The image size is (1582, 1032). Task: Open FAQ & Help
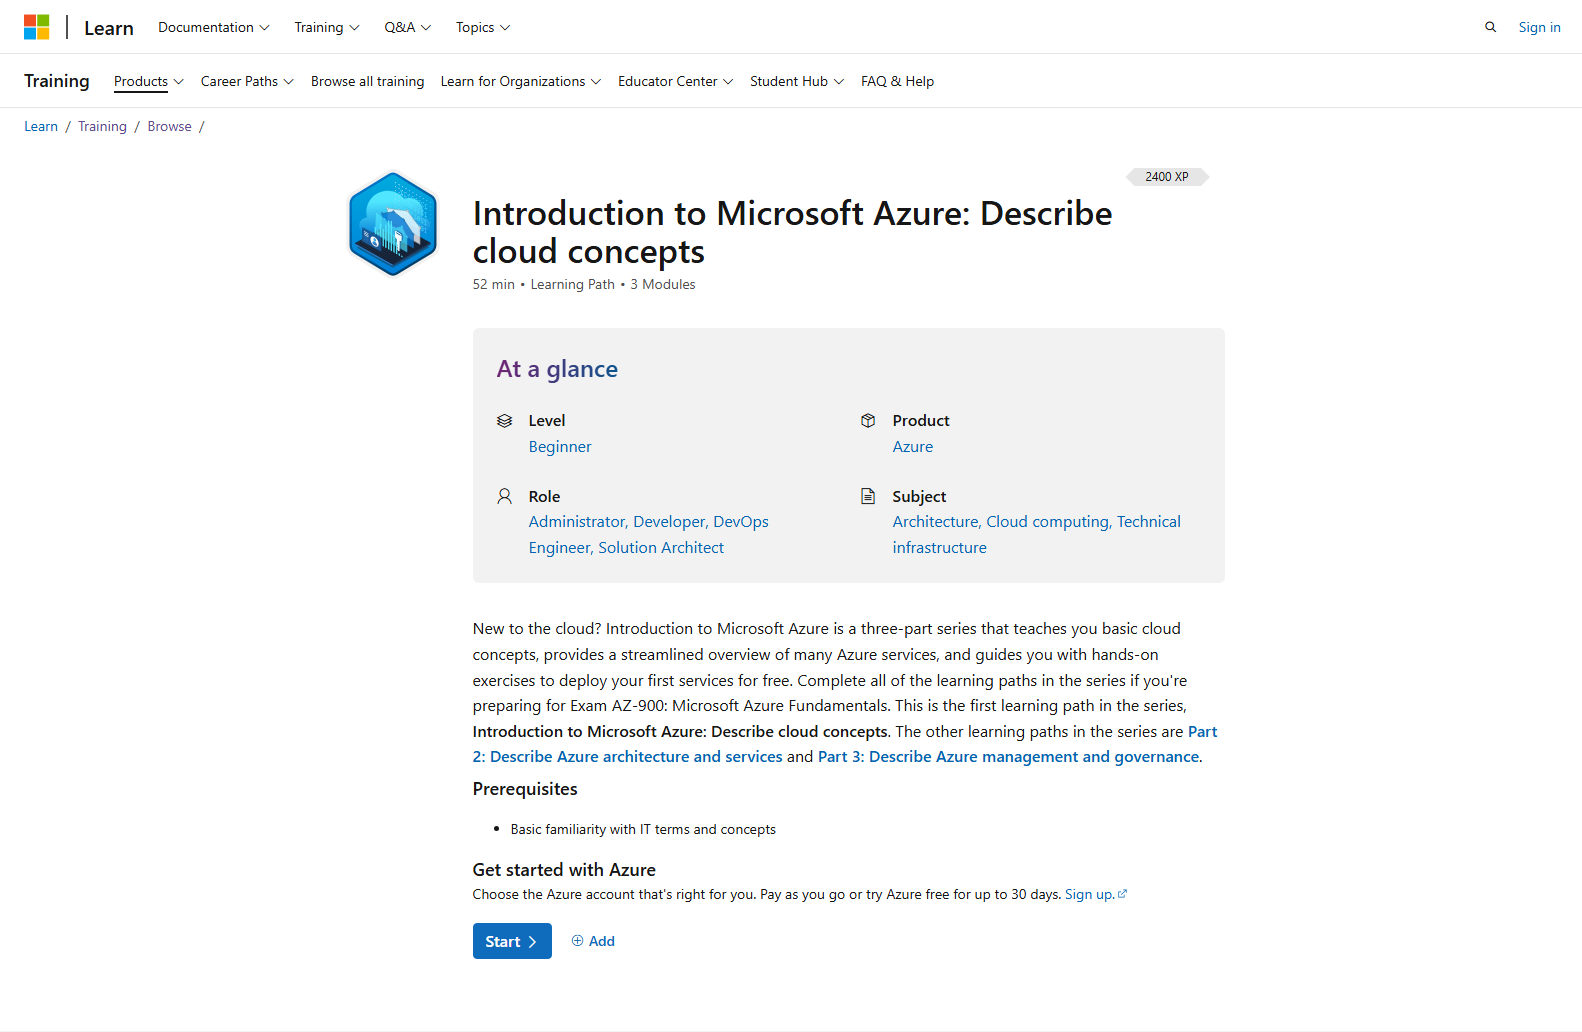click(897, 81)
